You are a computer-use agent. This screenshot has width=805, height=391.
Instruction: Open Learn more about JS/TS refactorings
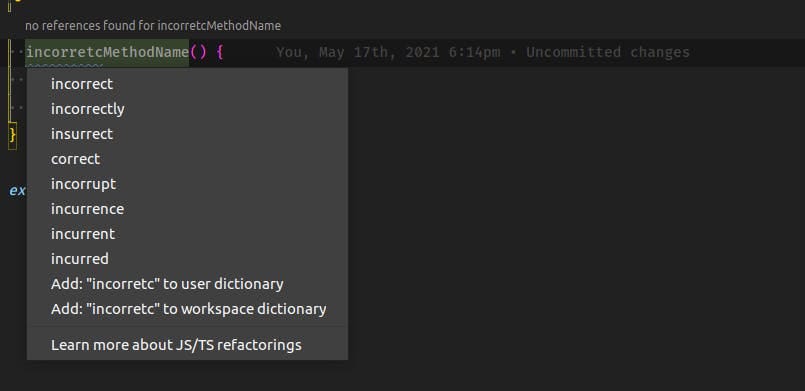[187, 345]
